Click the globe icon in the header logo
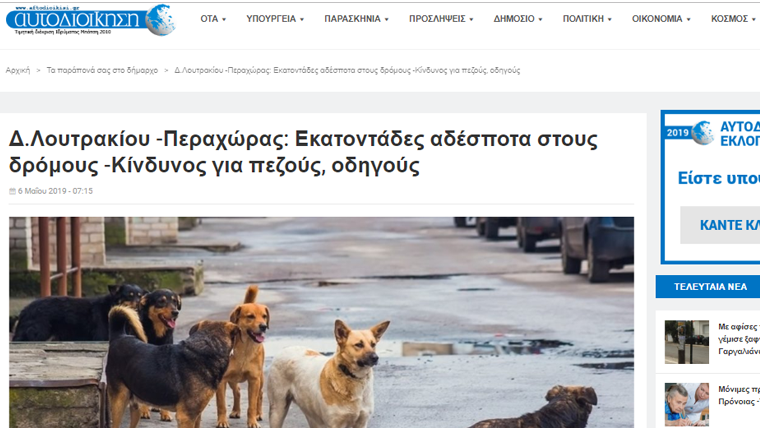The image size is (760, 428). coord(160,20)
